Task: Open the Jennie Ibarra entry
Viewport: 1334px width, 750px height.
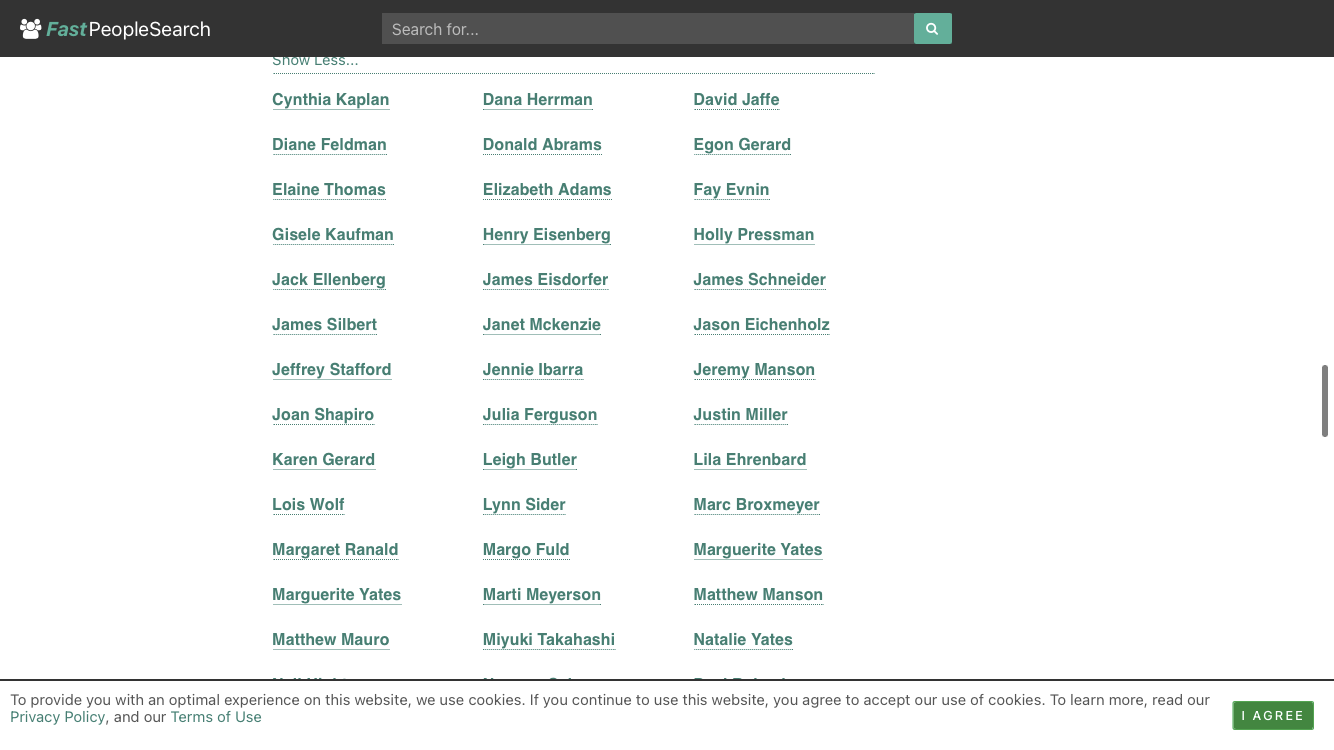Action: click(532, 369)
